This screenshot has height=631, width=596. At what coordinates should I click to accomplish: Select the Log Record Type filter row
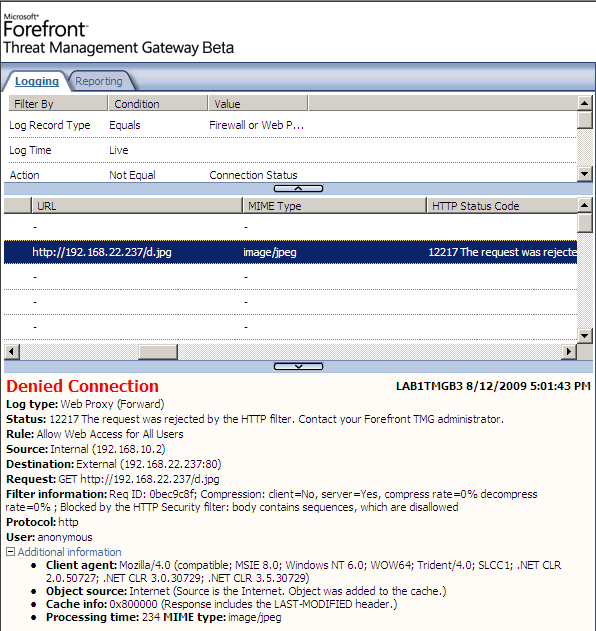pos(293,125)
